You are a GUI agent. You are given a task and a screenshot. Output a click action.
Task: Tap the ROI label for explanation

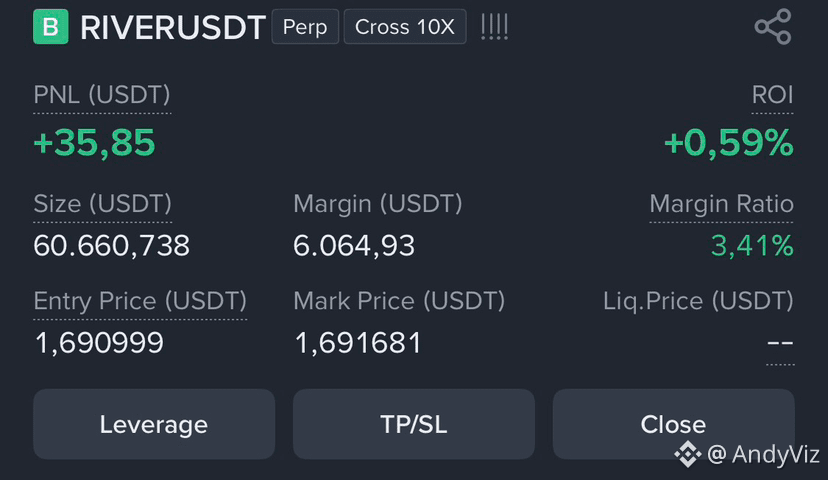(772, 95)
